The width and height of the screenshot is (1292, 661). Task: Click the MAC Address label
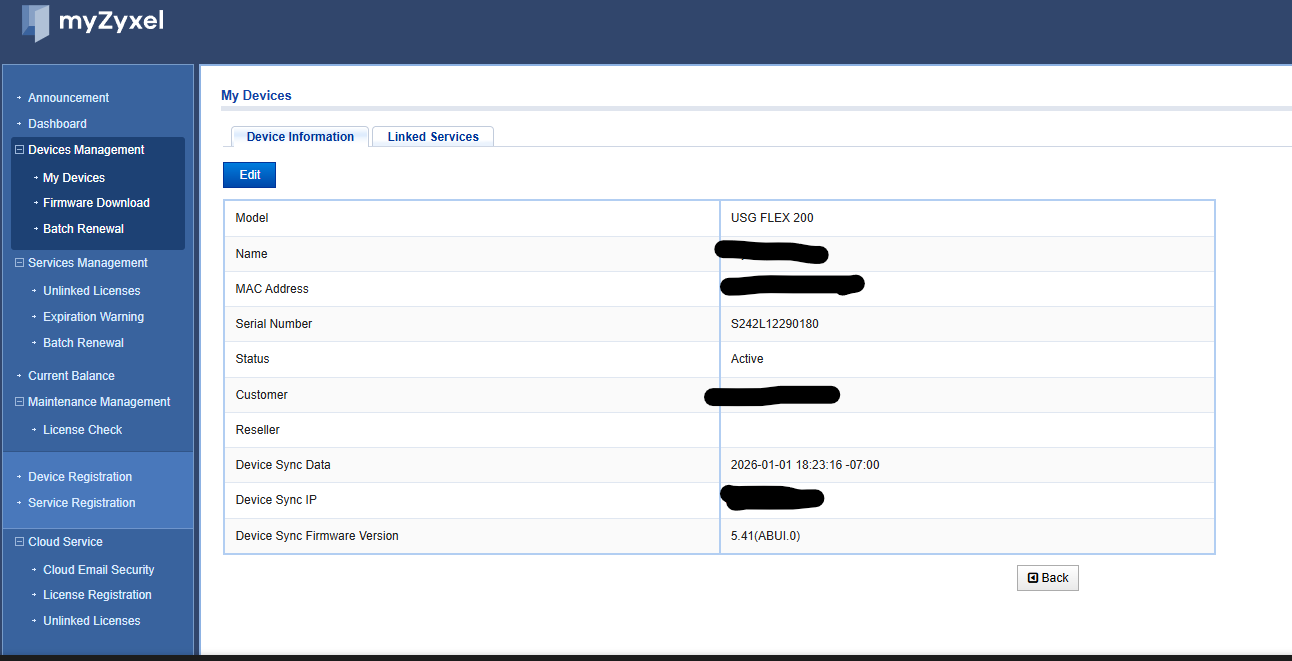tap(272, 289)
